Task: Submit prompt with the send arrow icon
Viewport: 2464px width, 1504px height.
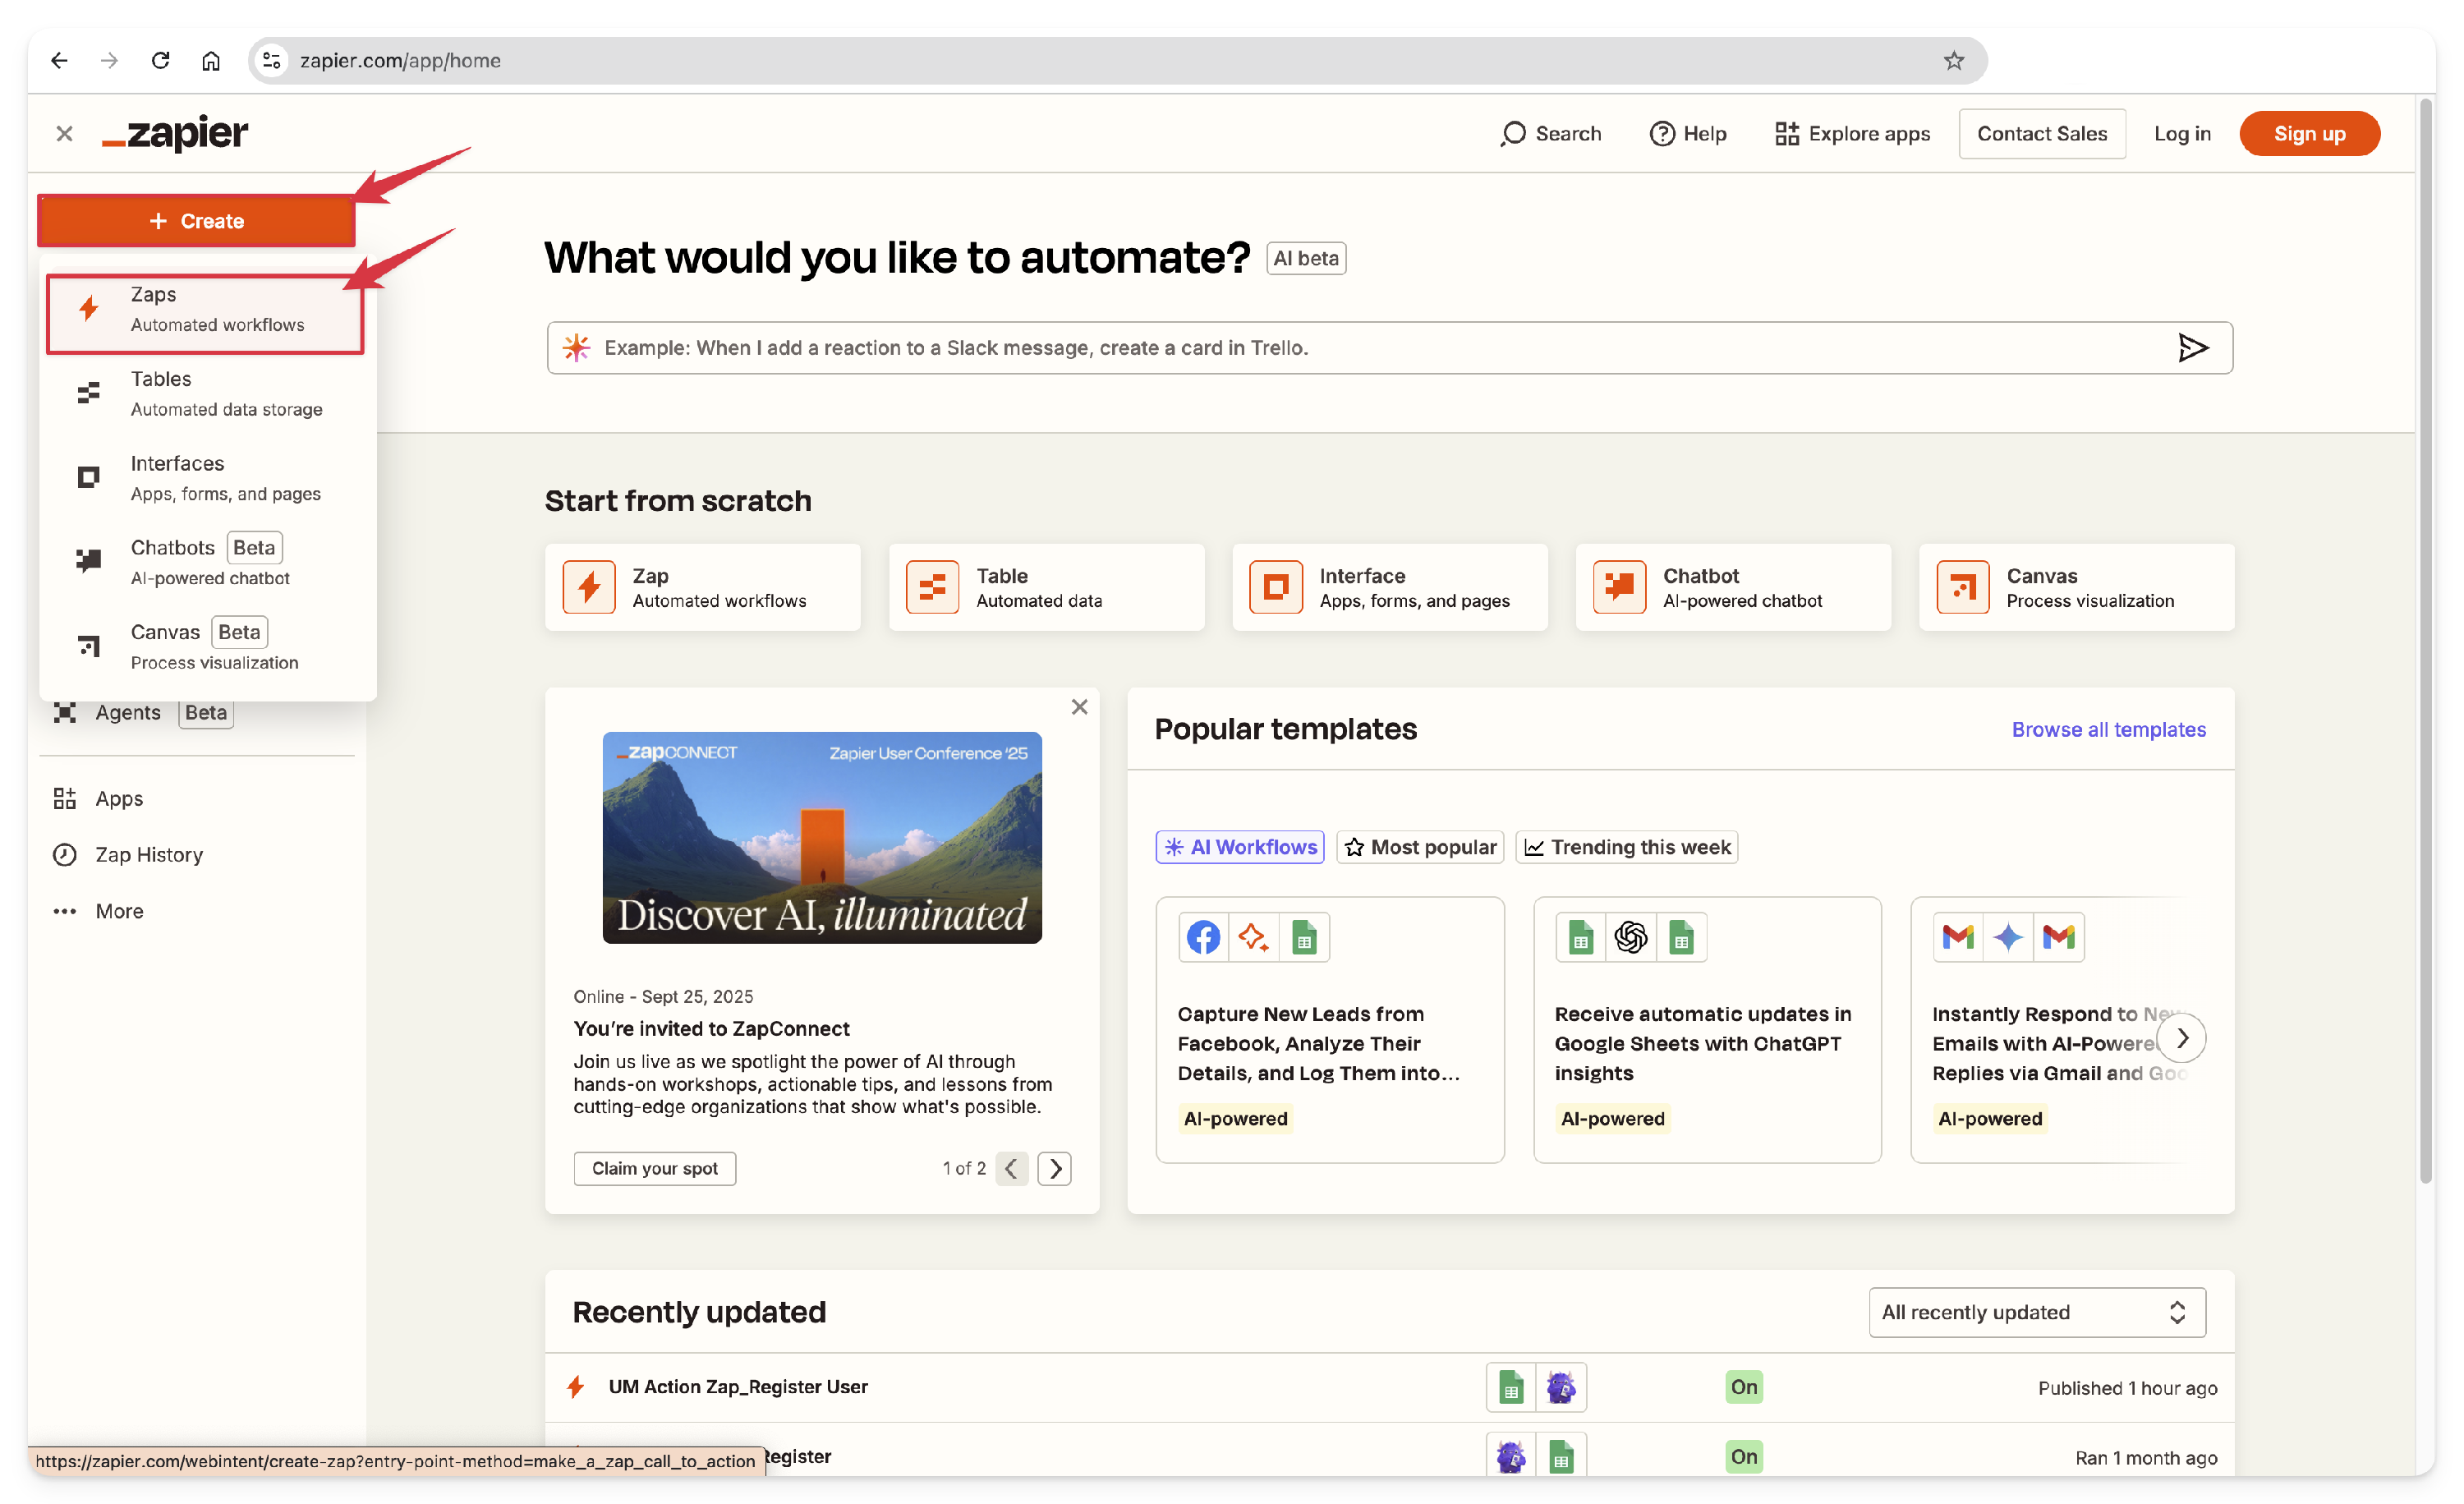Action: (2192, 347)
